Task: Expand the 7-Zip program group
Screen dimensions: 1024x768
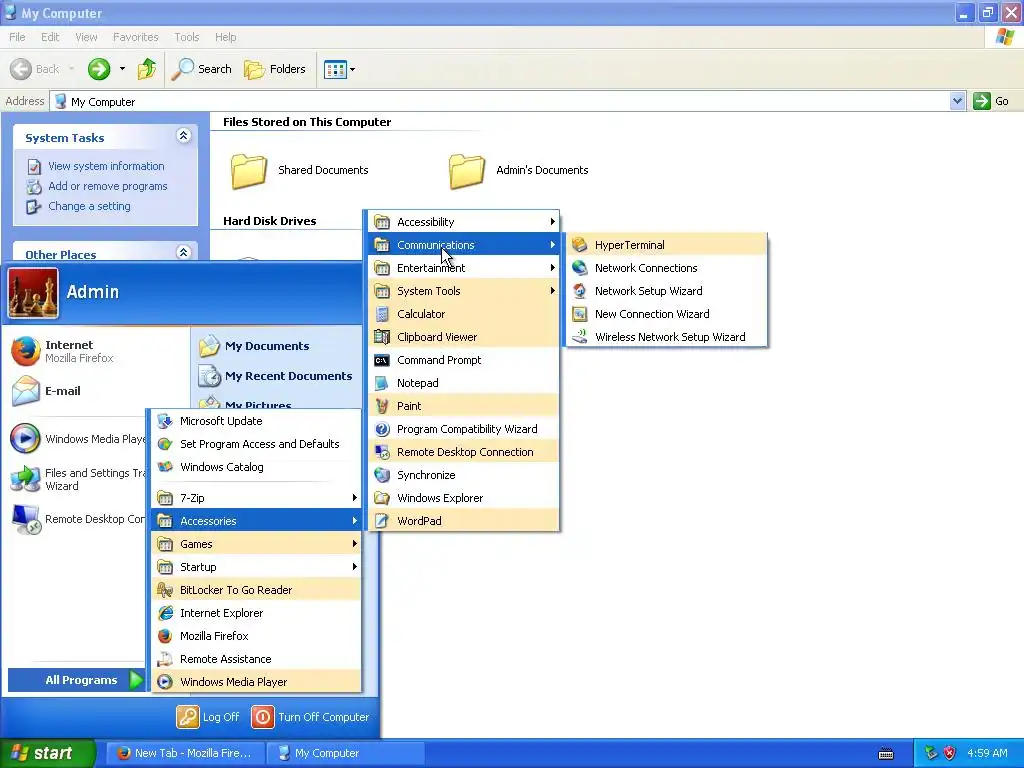Action: 256,498
